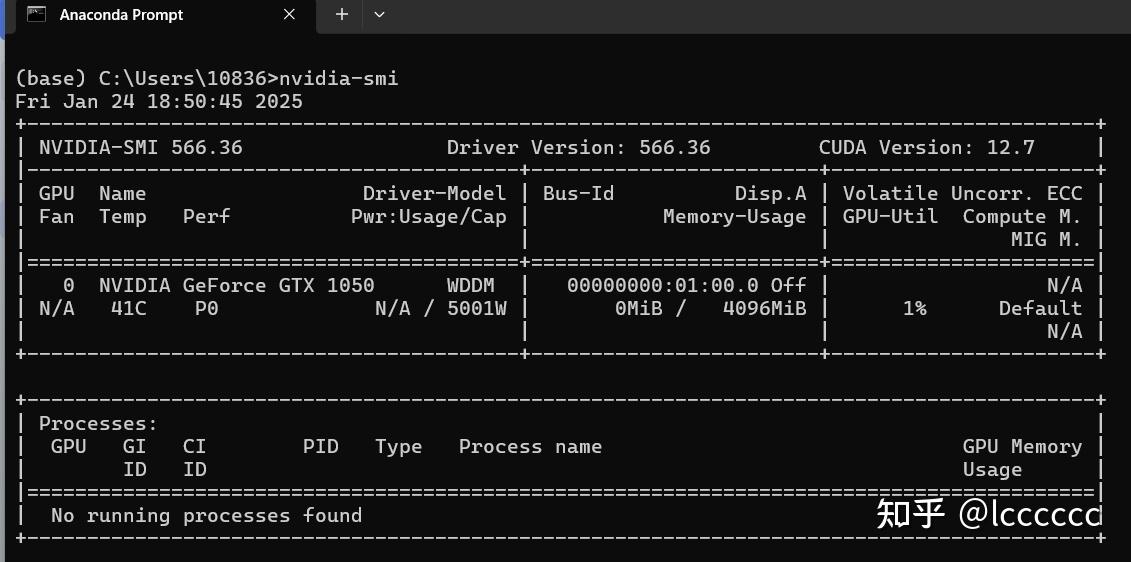The image size is (1131, 562).
Task: Click the PID column header
Action: point(320,447)
